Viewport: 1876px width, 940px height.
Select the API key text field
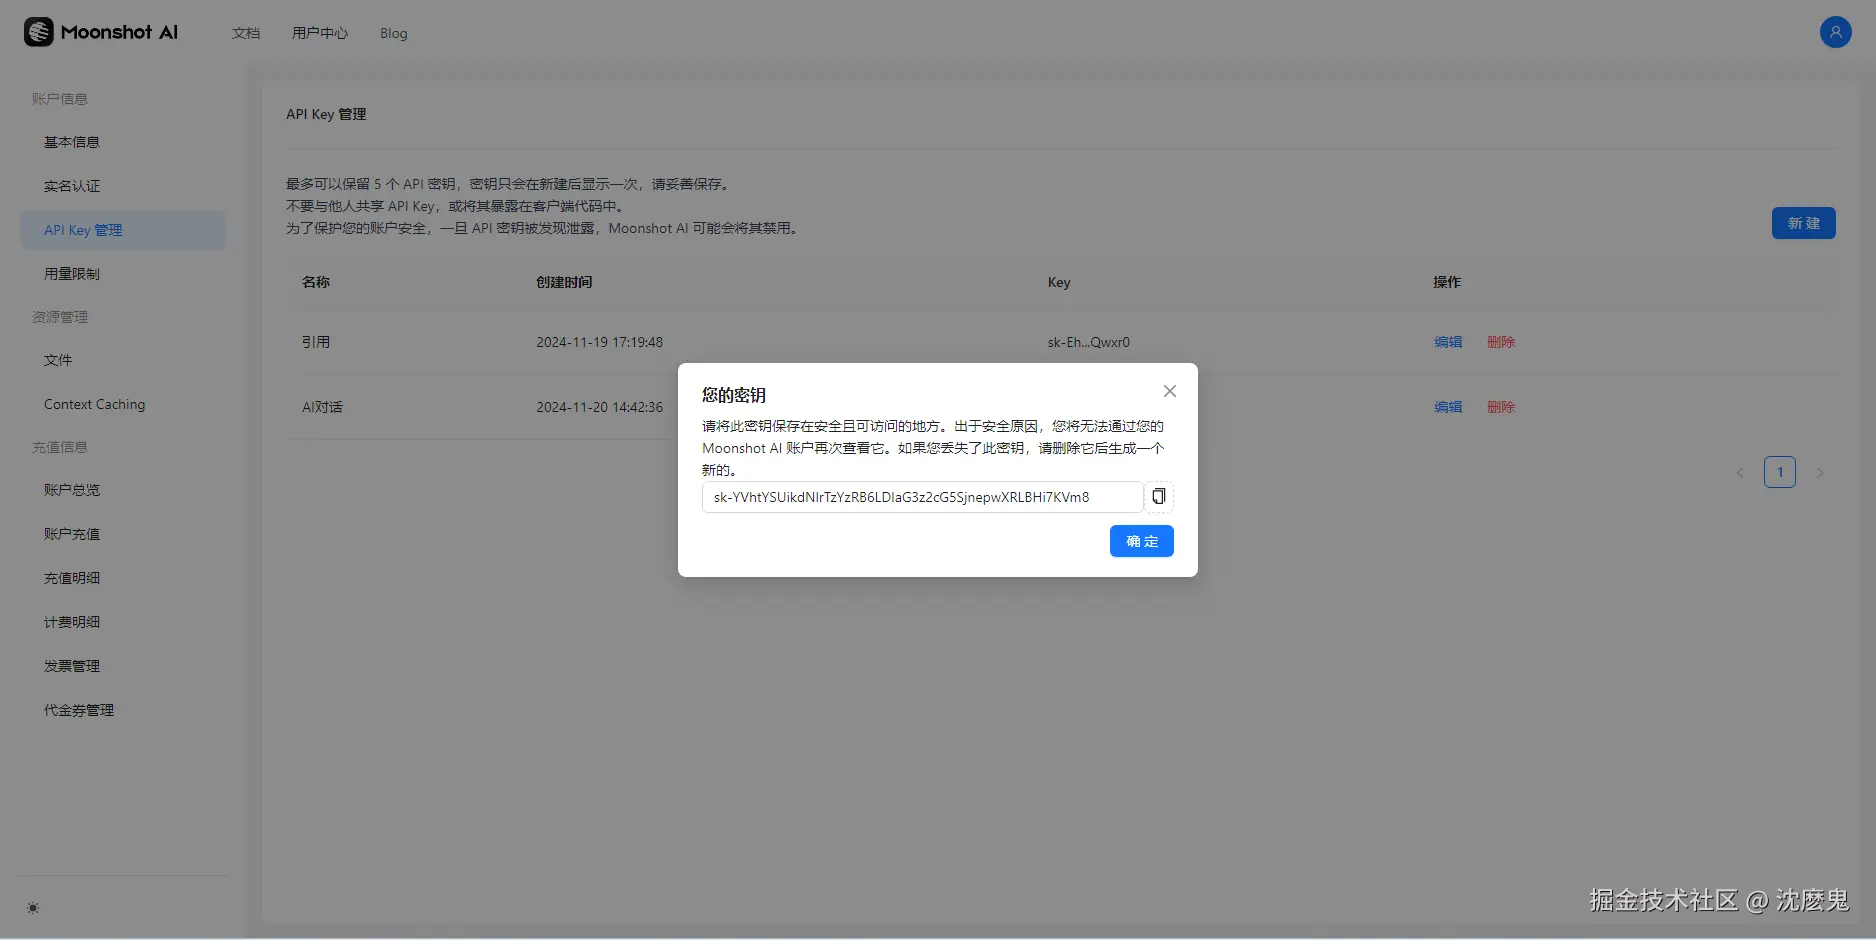coord(920,496)
